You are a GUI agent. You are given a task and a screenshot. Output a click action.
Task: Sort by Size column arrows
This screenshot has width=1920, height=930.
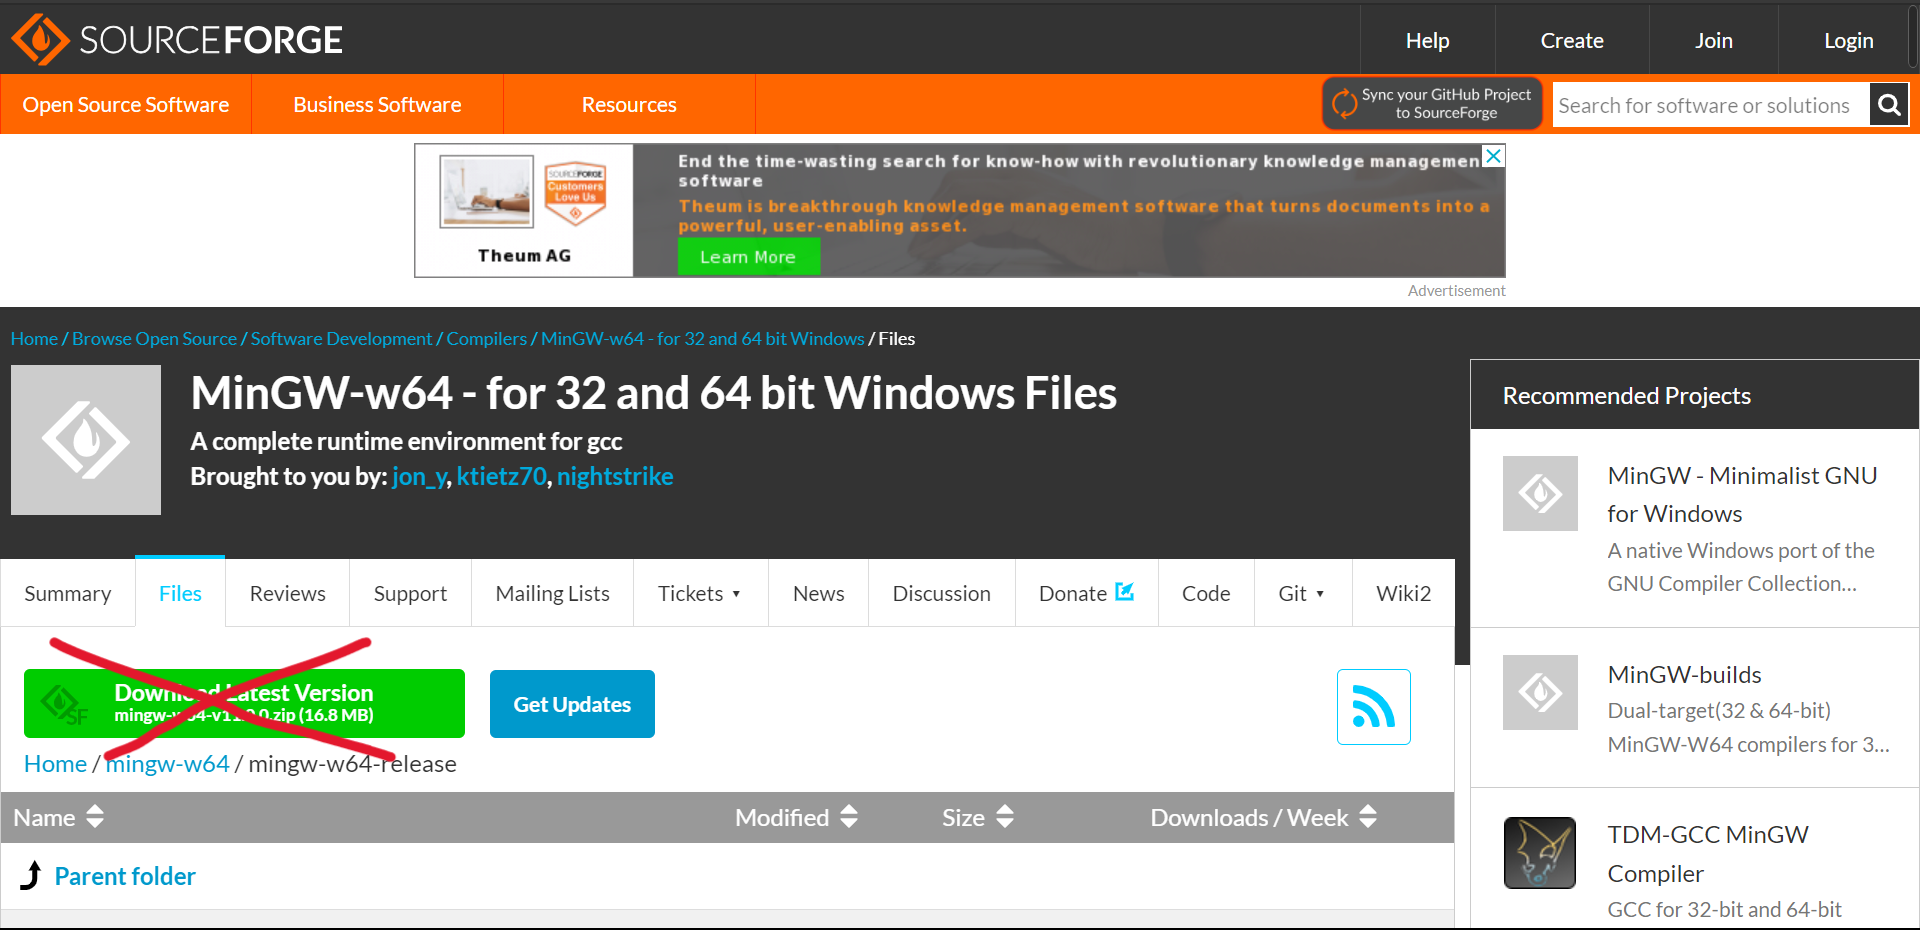pyautogui.click(x=1005, y=817)
